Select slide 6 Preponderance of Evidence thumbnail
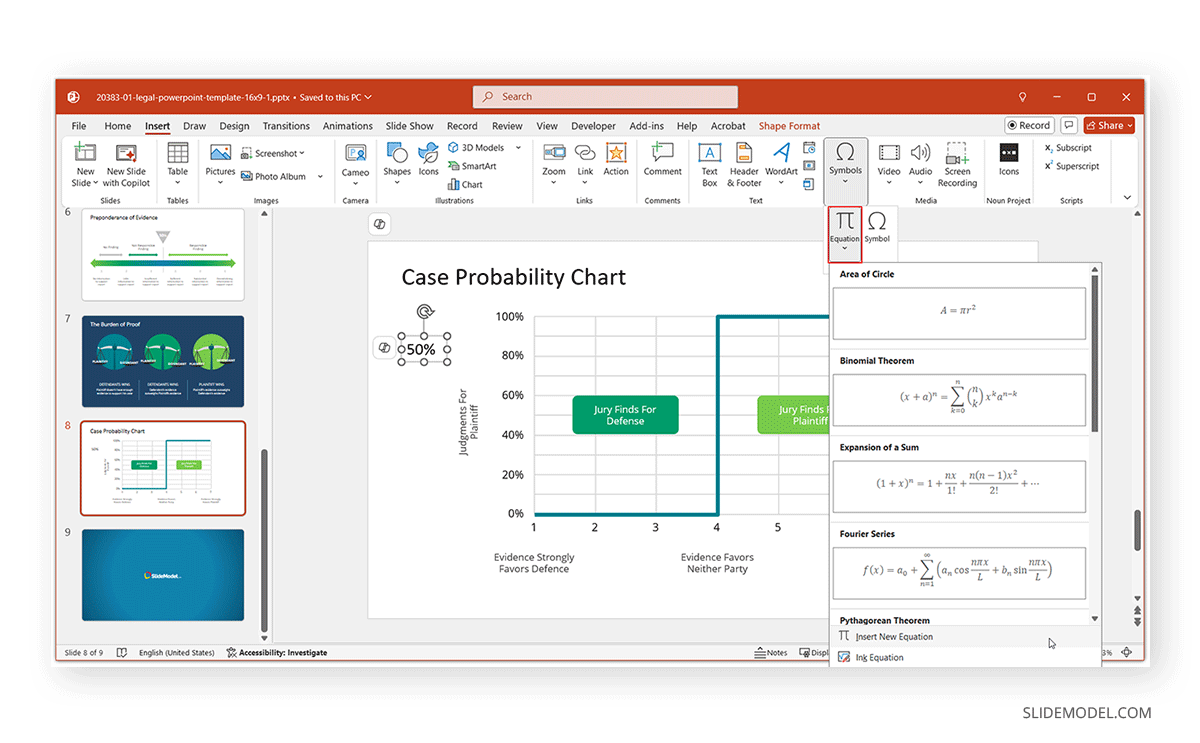 (163, 254)
